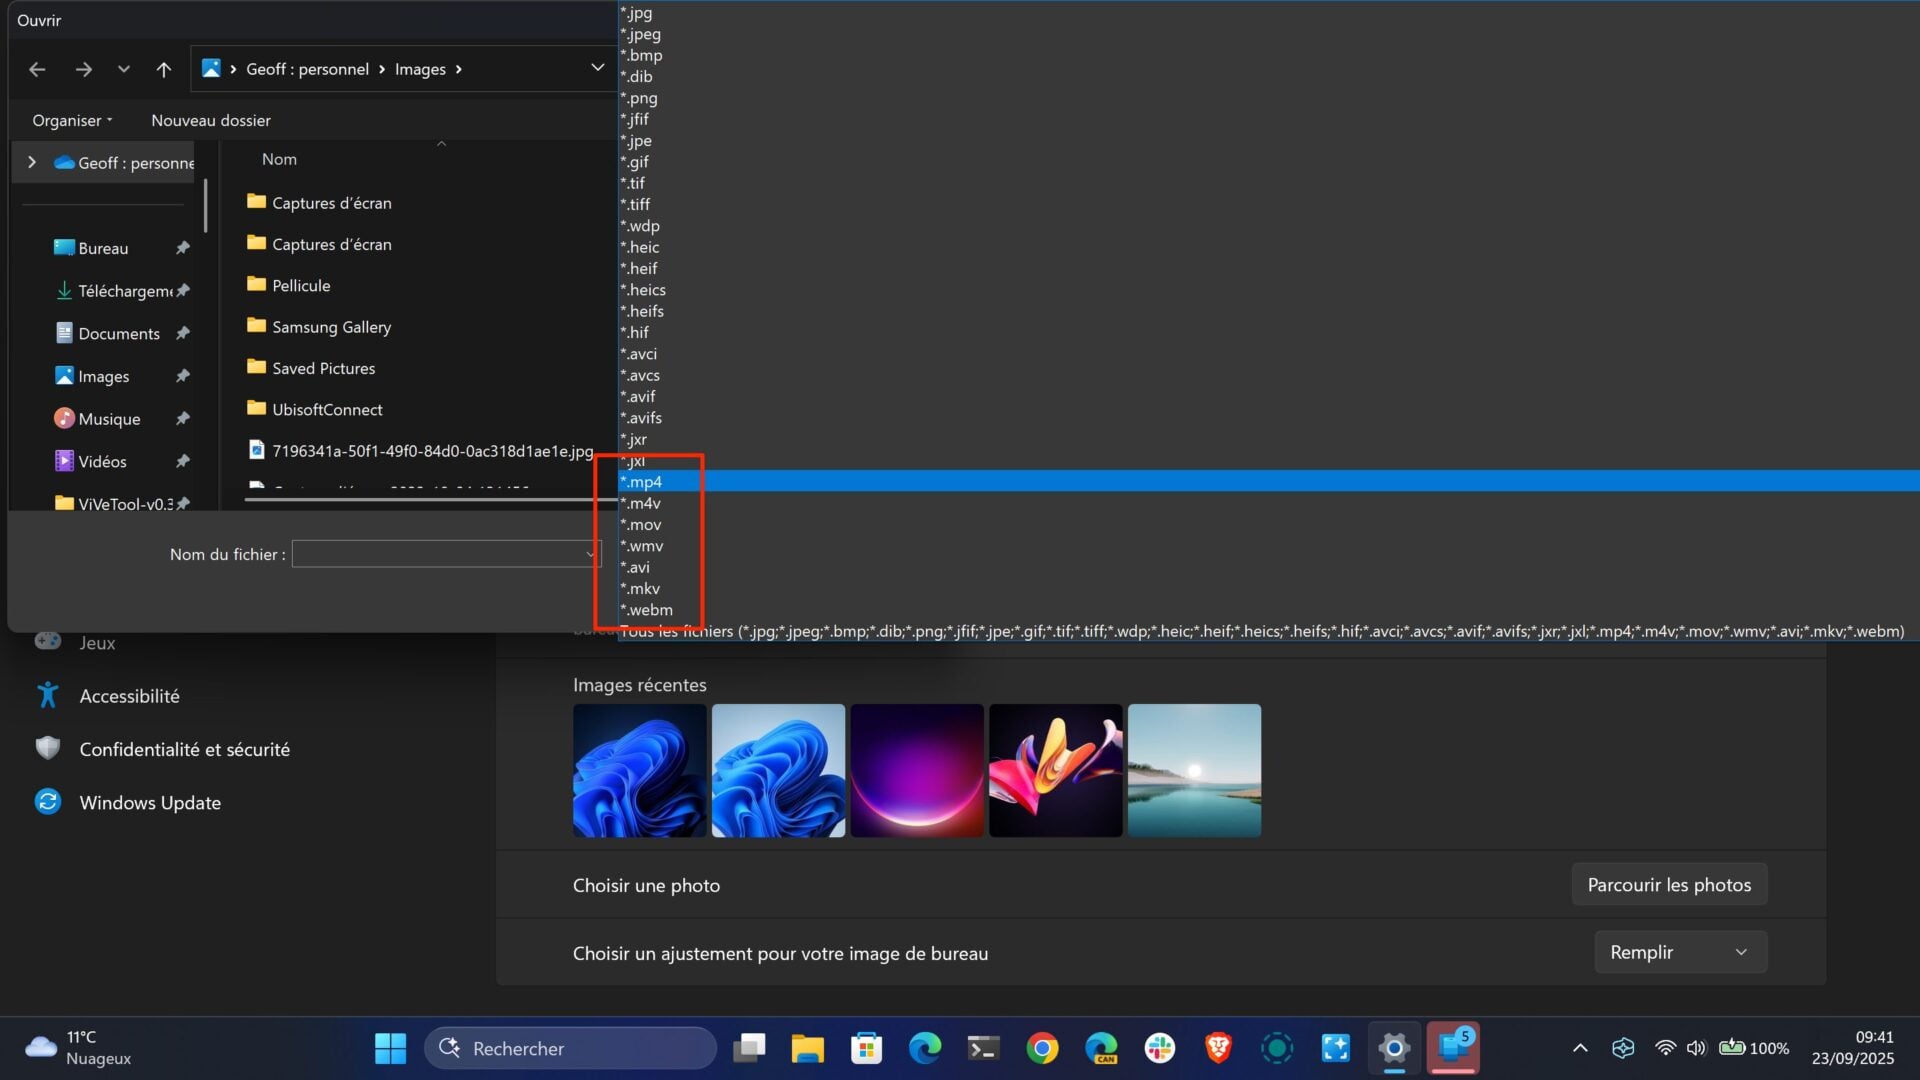Select *.mp4 in the file type list

tap(643, 481)
